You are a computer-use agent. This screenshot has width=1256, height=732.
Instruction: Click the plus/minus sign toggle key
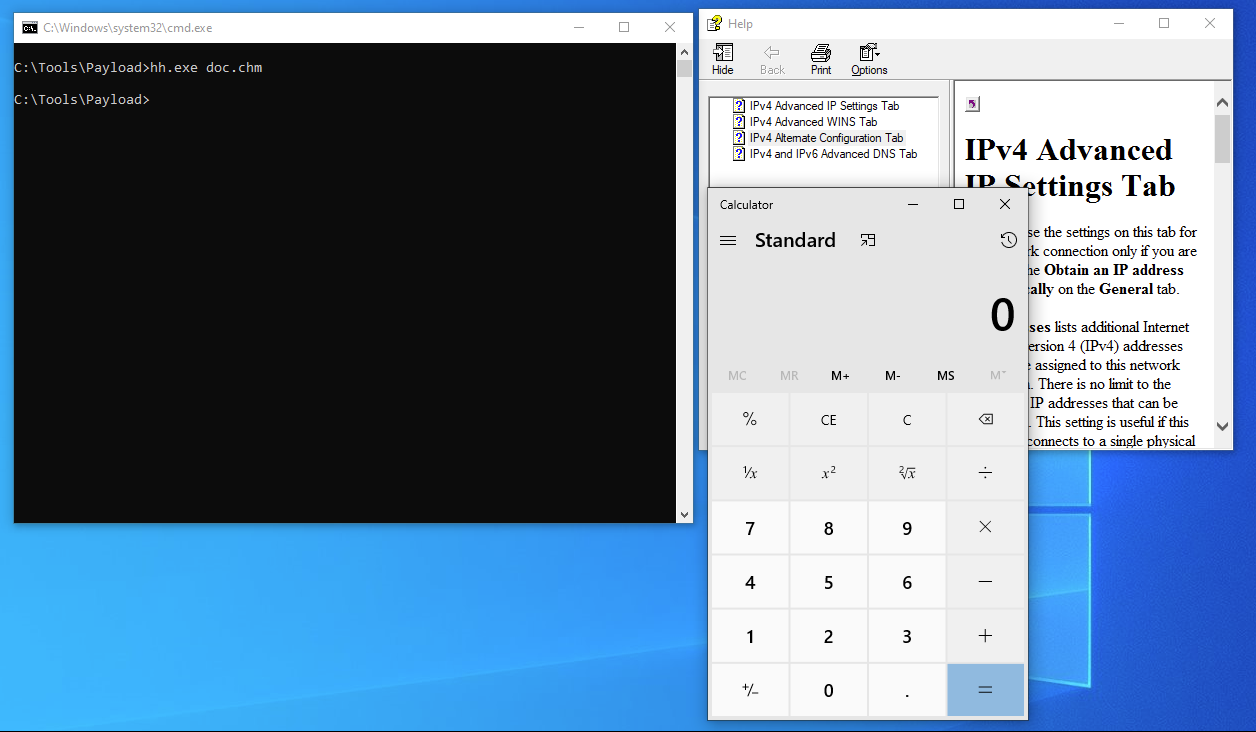[750, 690]
